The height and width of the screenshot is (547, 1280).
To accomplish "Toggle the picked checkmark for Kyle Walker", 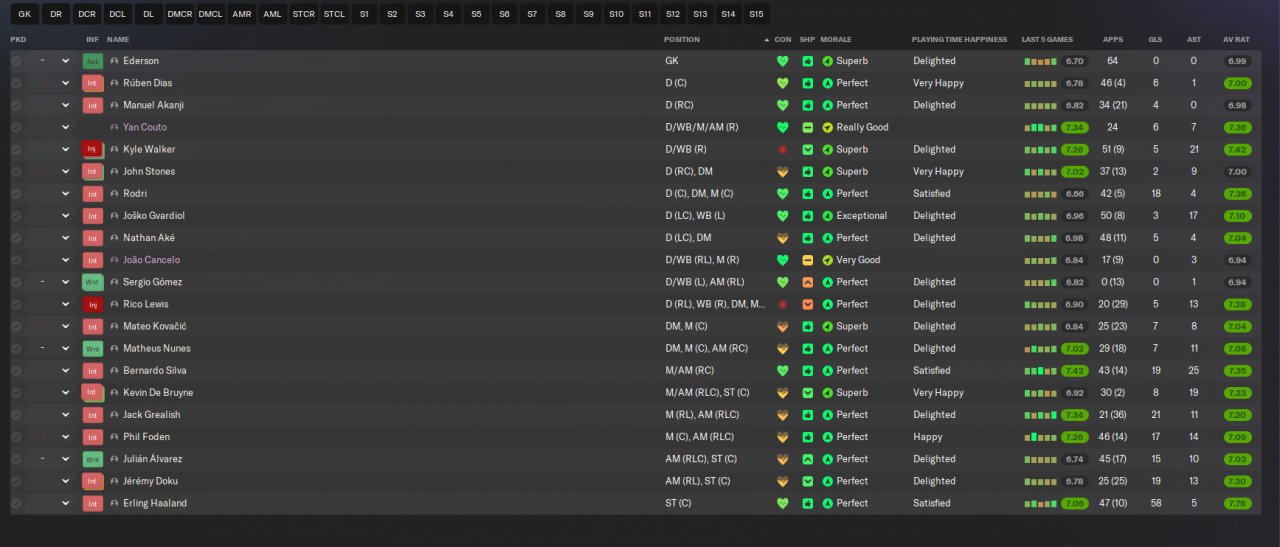I will point(16,149).
